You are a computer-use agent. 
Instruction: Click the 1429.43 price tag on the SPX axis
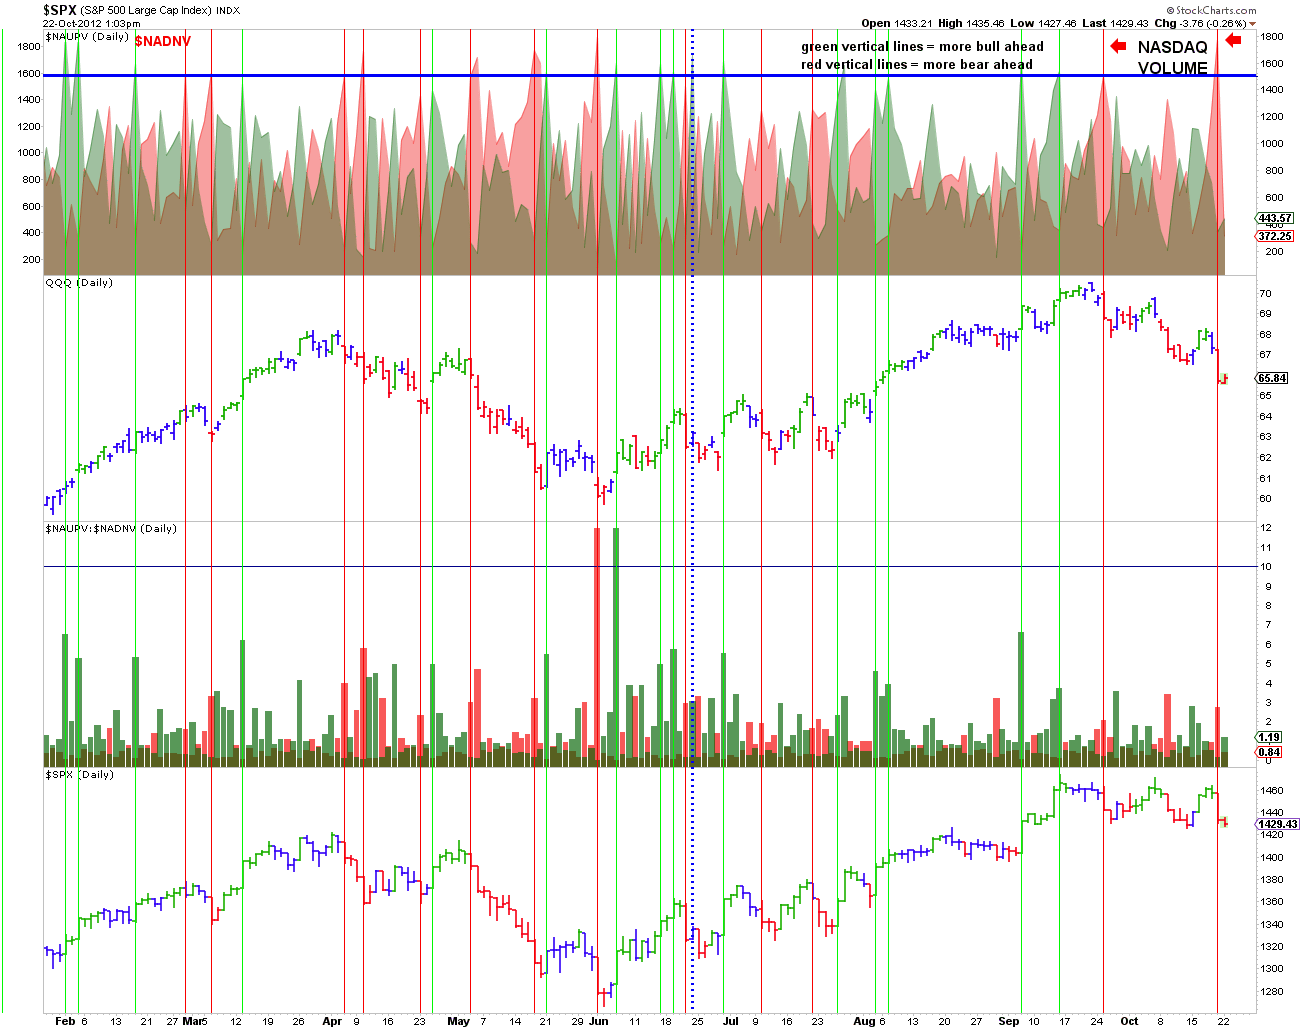coord(1278,824)
